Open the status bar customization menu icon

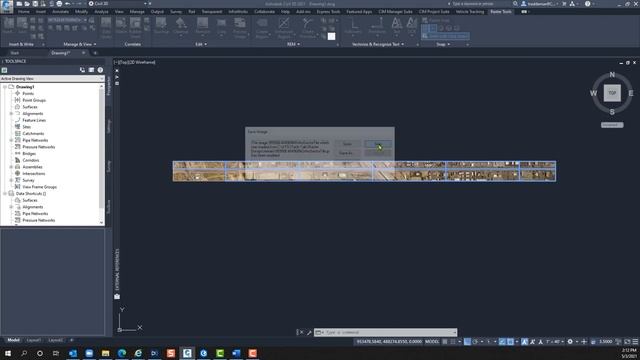pyautogui.click(x=636, y=342)
